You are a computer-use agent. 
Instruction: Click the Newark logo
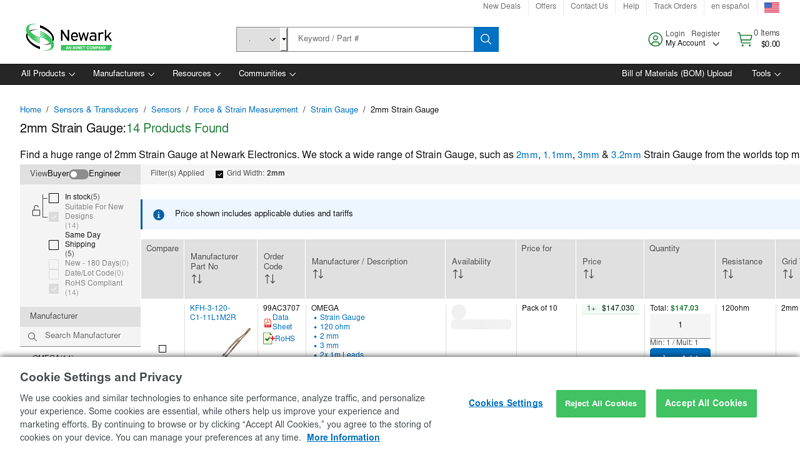69,37
